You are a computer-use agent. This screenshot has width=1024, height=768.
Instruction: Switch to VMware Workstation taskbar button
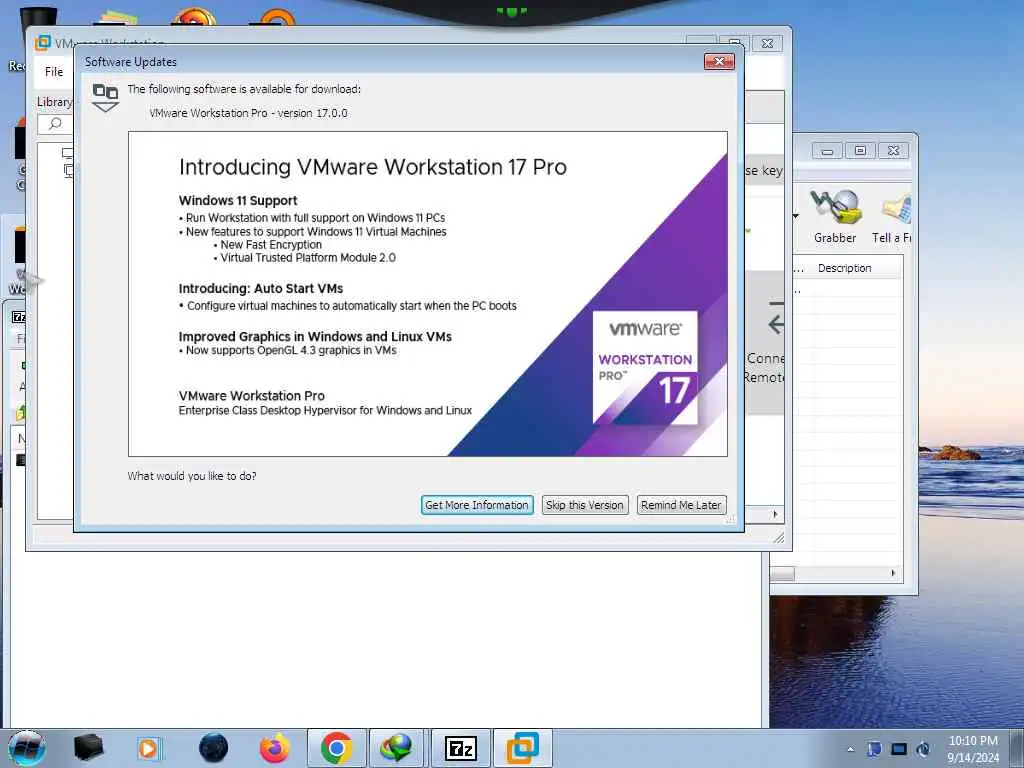[x=522, y=748]
